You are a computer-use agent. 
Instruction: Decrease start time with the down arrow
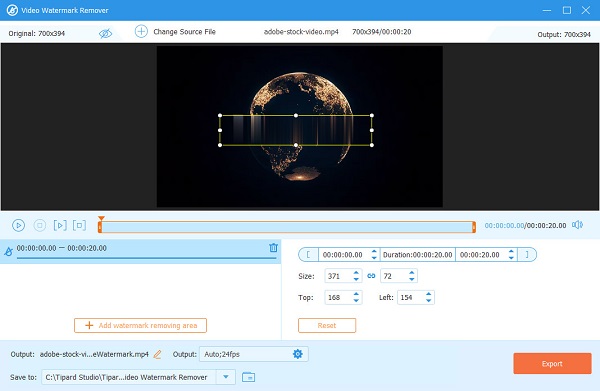click(x=374, y=258)
